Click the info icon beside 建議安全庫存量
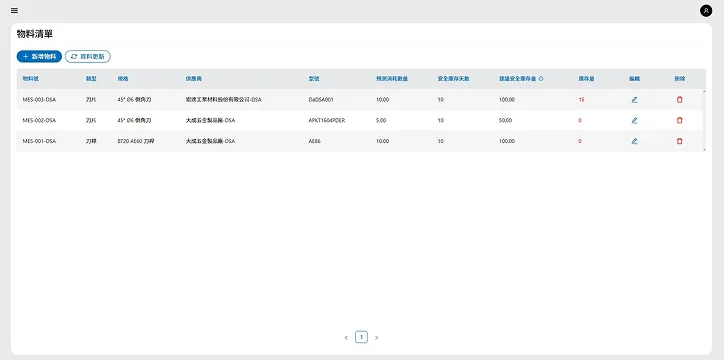 541,78
